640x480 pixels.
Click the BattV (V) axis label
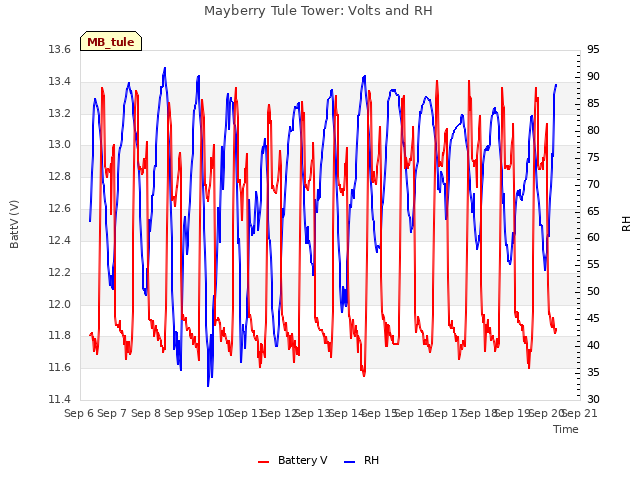tap(14, 224)
